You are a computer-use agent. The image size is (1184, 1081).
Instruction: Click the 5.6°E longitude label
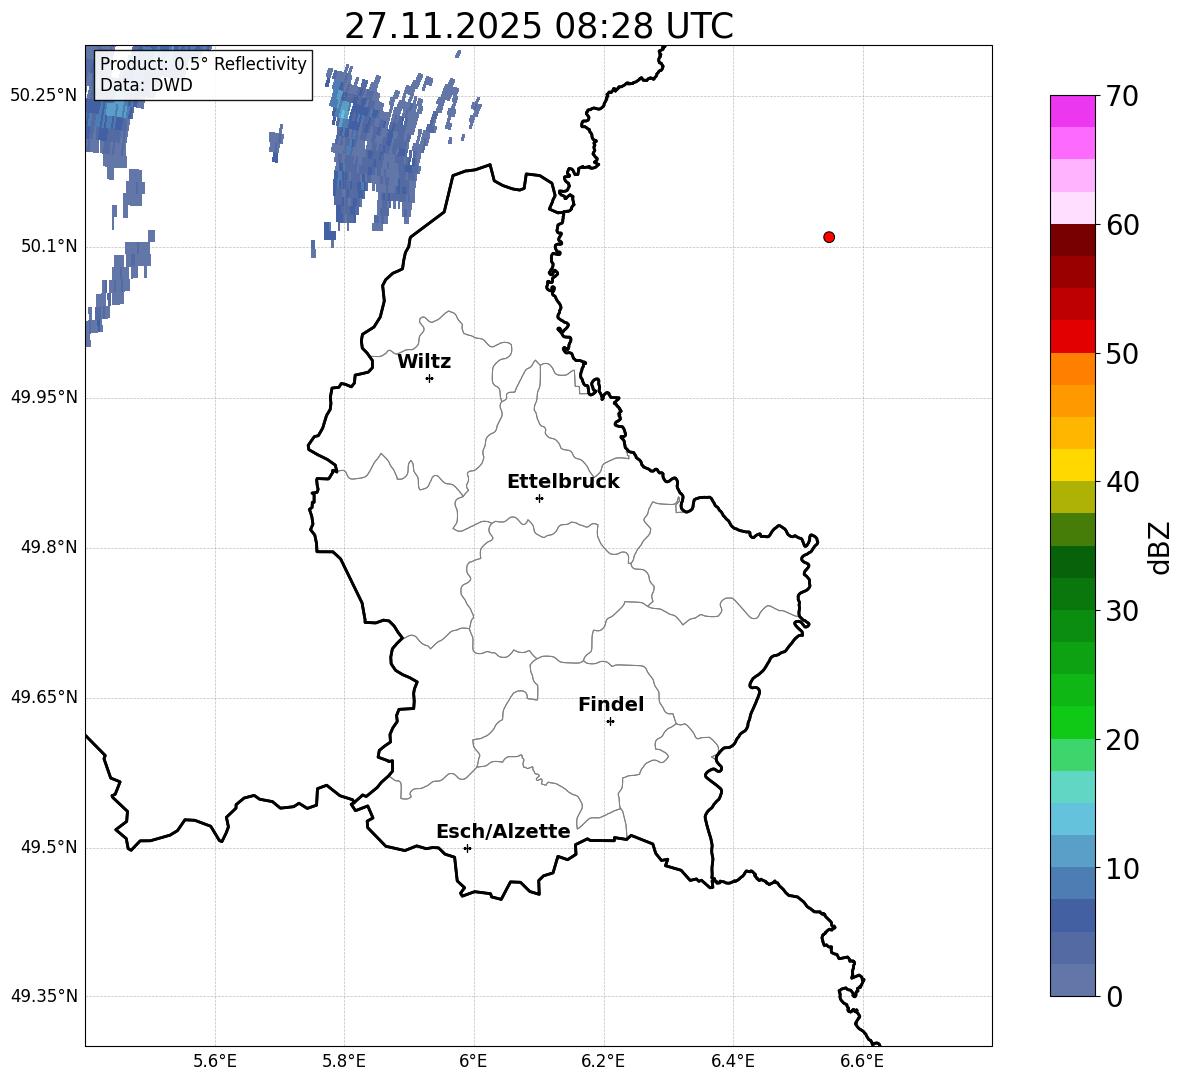(x=215, y=1061)
